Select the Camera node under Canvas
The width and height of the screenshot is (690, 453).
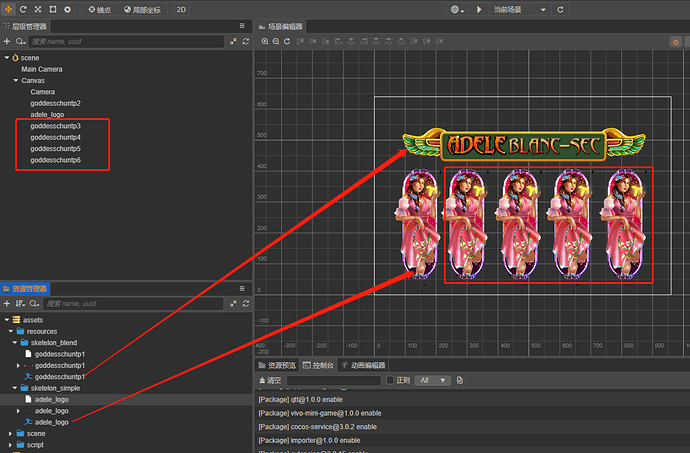43,92
